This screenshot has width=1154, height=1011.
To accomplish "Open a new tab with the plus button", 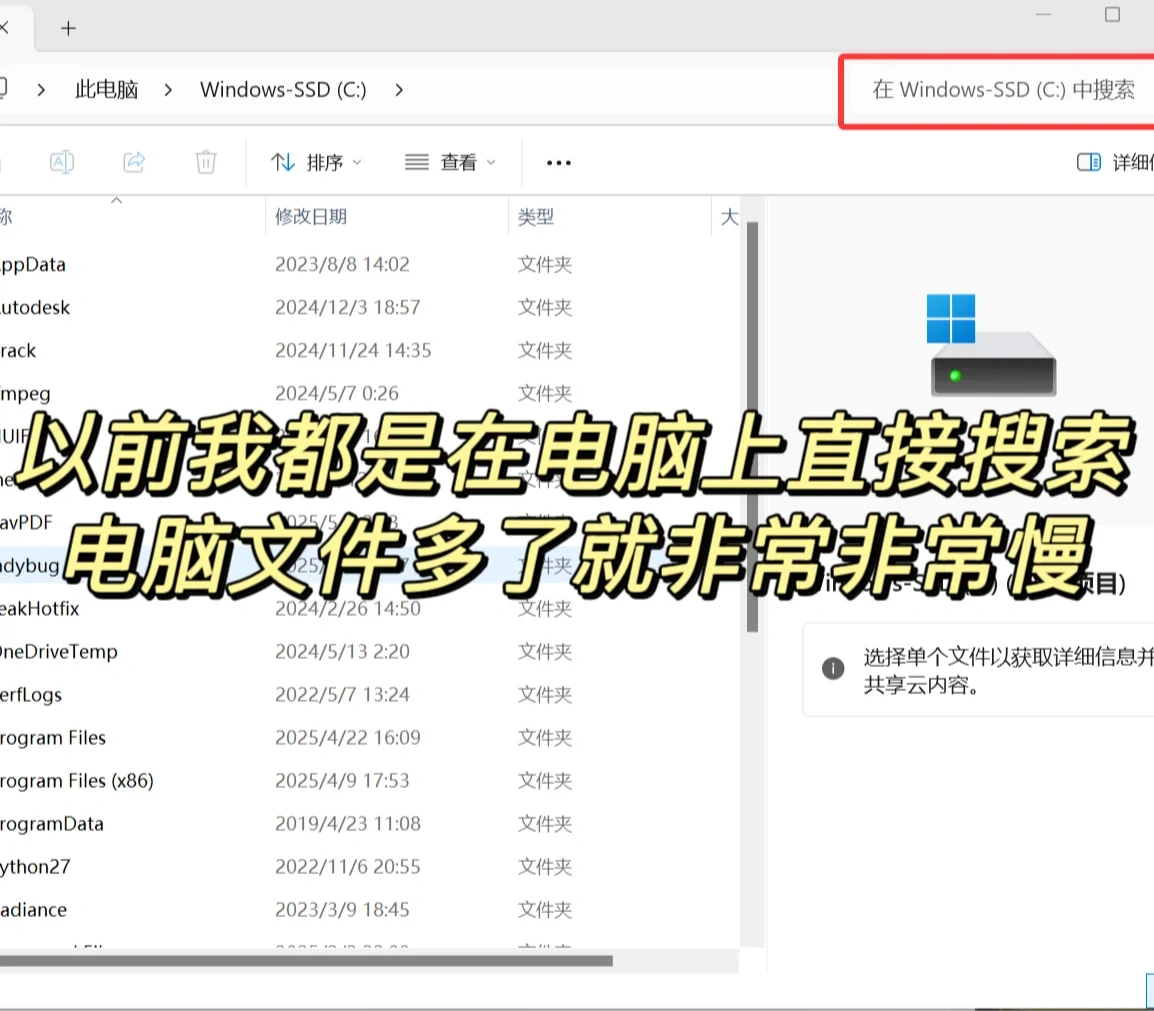I will 68,28.
